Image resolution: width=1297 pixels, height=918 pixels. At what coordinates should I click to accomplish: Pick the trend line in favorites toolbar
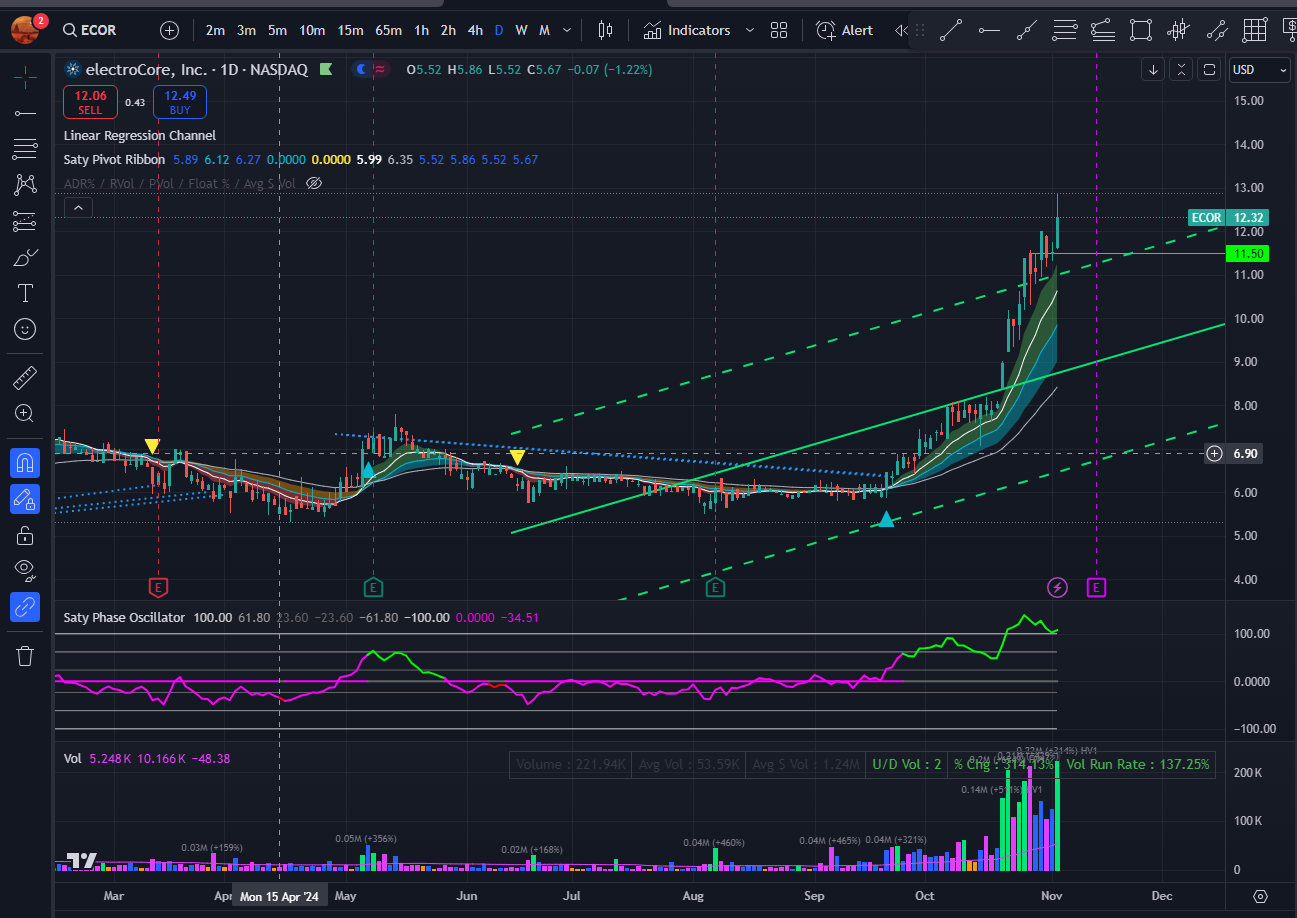click(951, 30)
